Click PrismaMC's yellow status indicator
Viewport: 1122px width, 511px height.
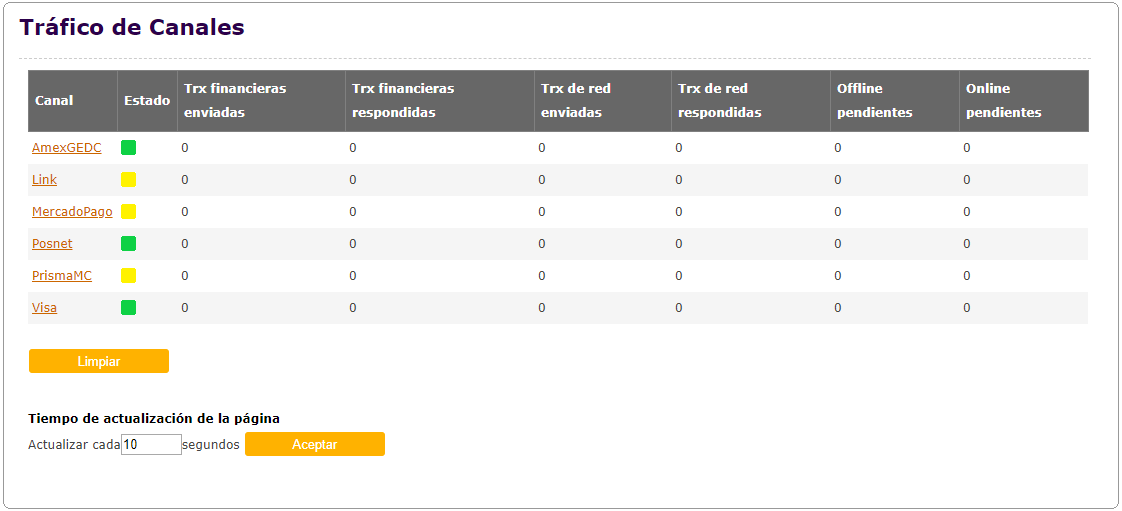pyautogui.click(x=128, y=276)
